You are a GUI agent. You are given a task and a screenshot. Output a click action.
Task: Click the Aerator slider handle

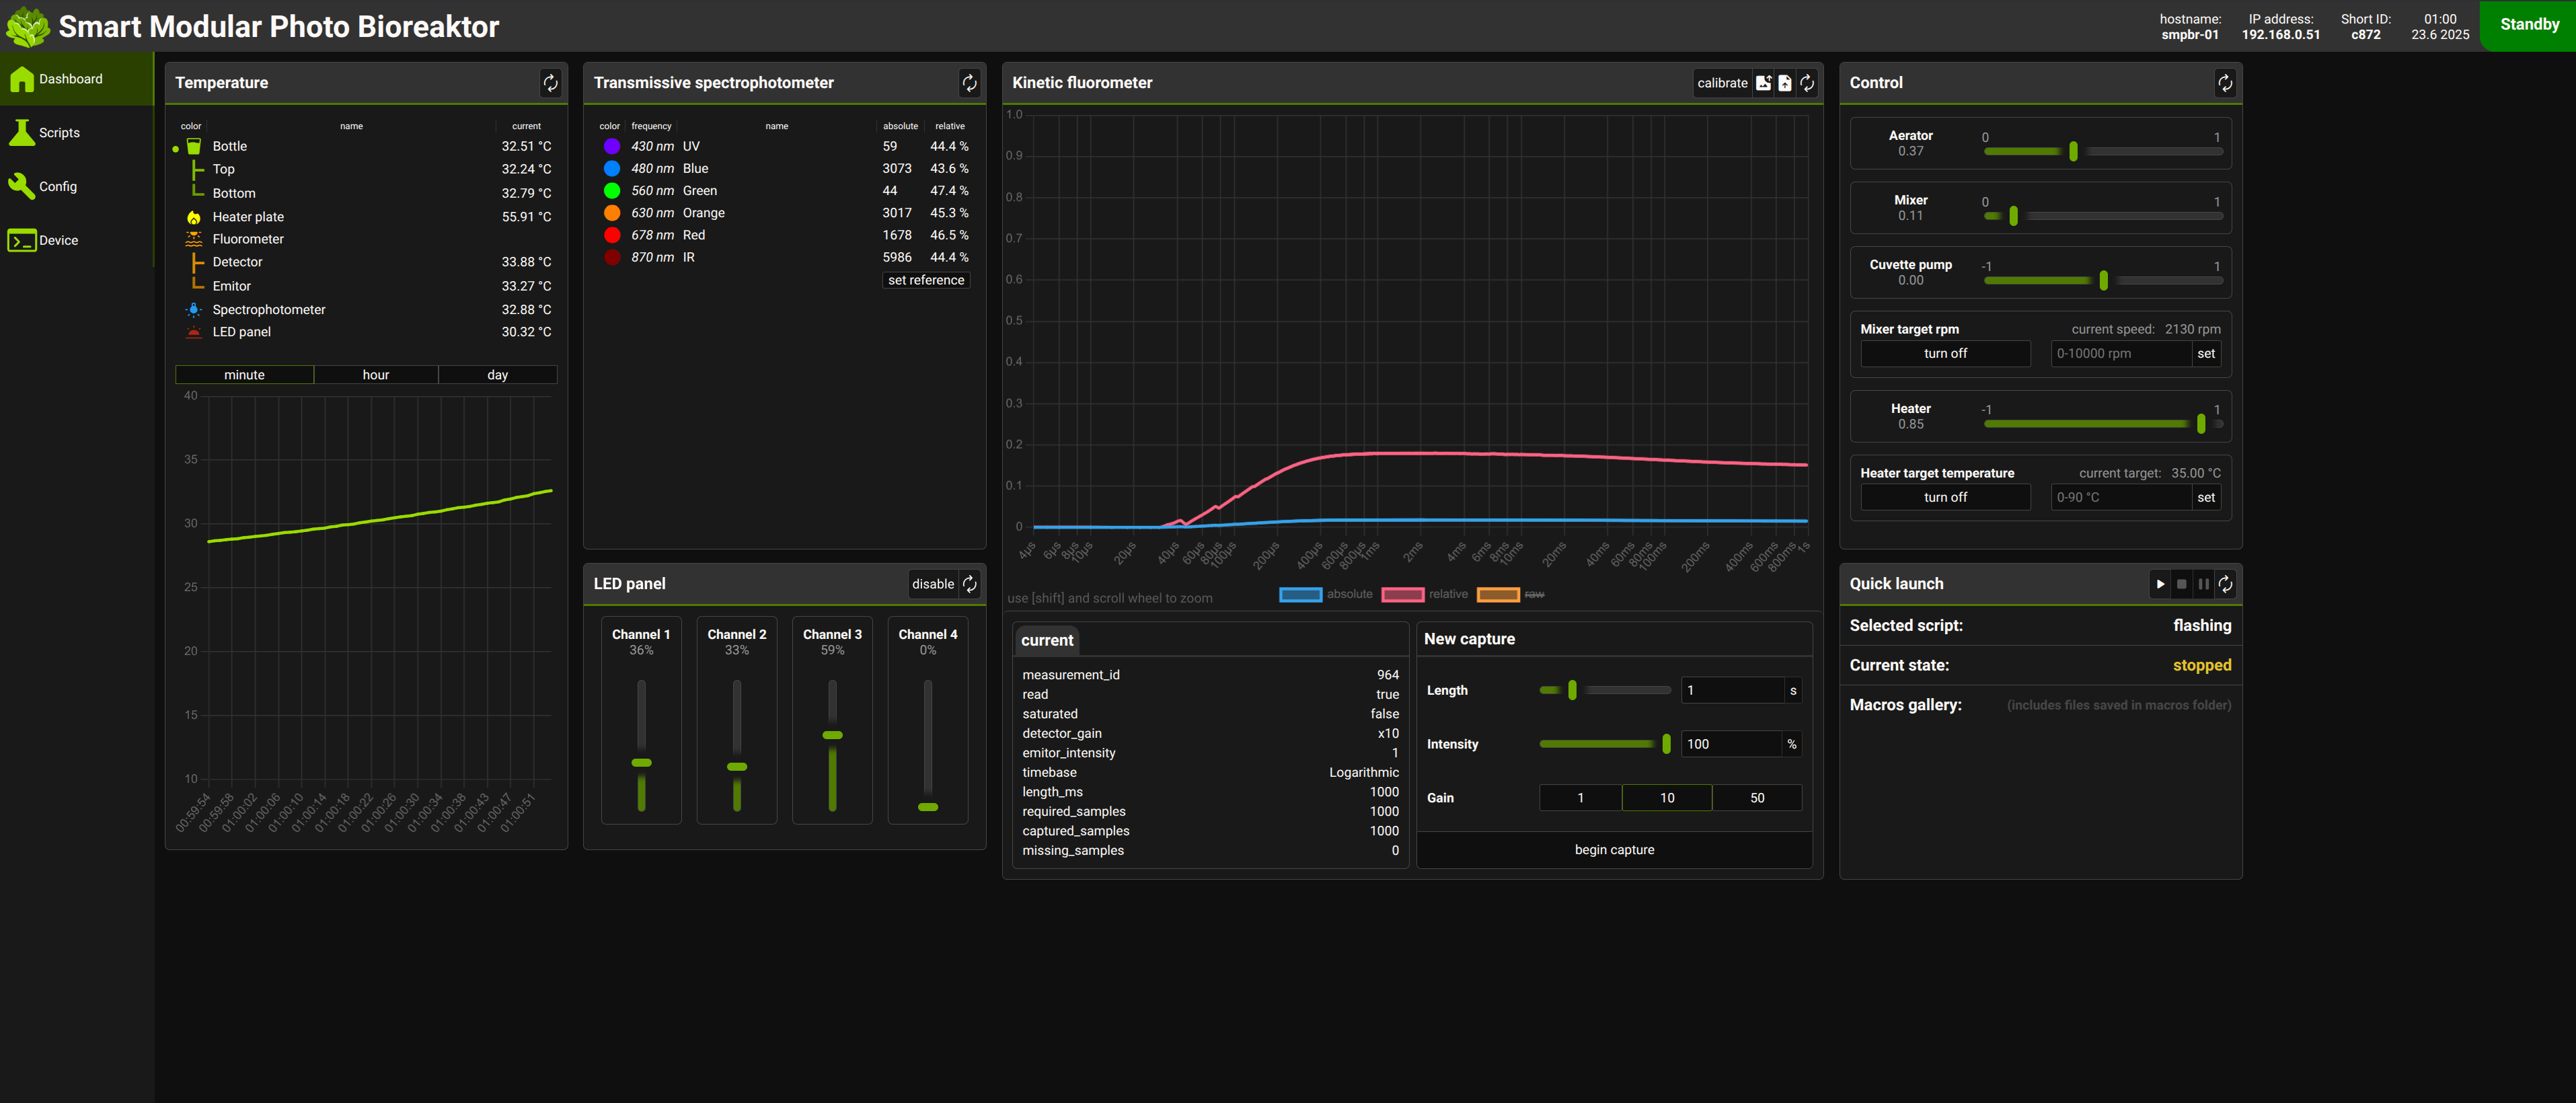[2073, 151]
